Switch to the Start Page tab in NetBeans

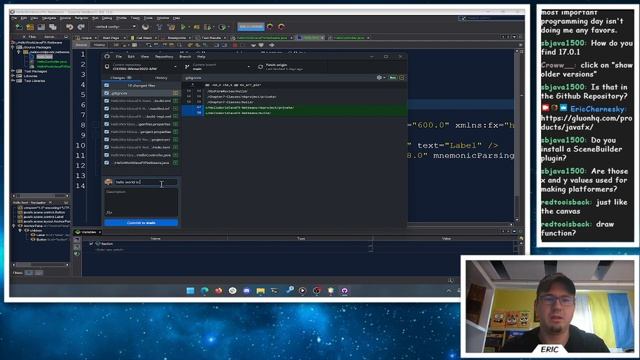(x=111, y=38)
